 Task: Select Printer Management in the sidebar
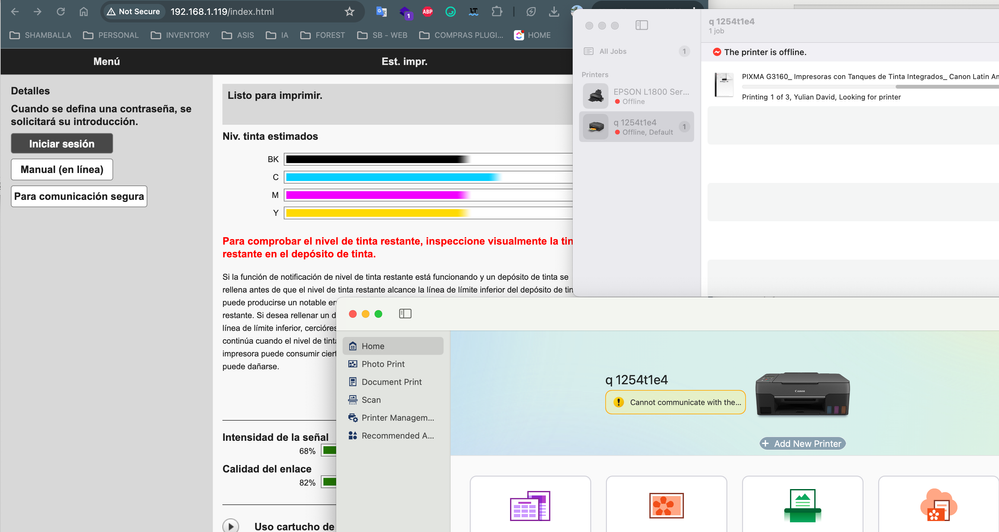tap(397, 418)
